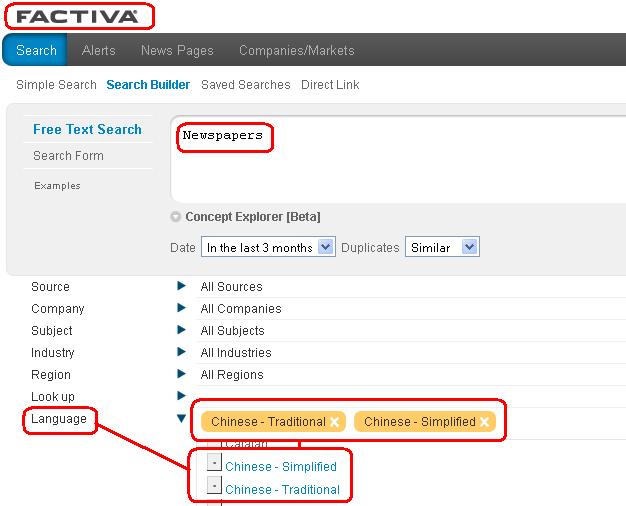The image size is (626, 506).
Task: Click the Look up row label
Action: (x=53, y=396)
